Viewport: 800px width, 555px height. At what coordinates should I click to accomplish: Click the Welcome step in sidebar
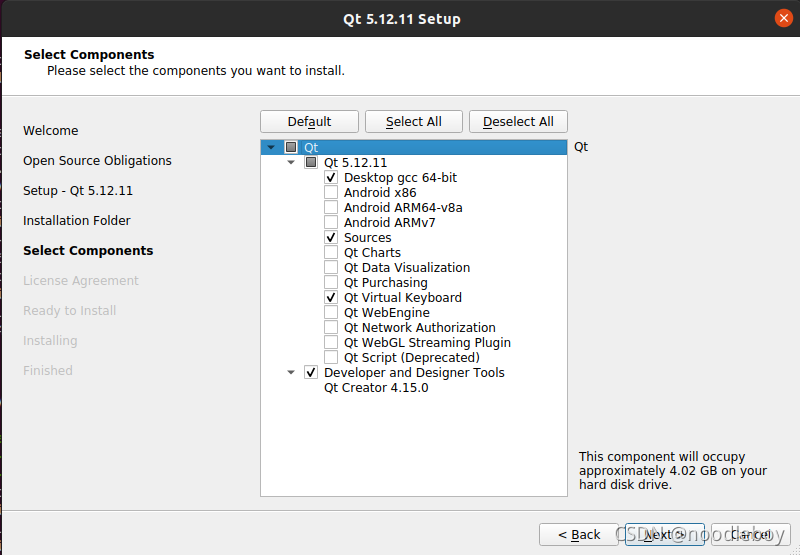[x=51, y=131]
